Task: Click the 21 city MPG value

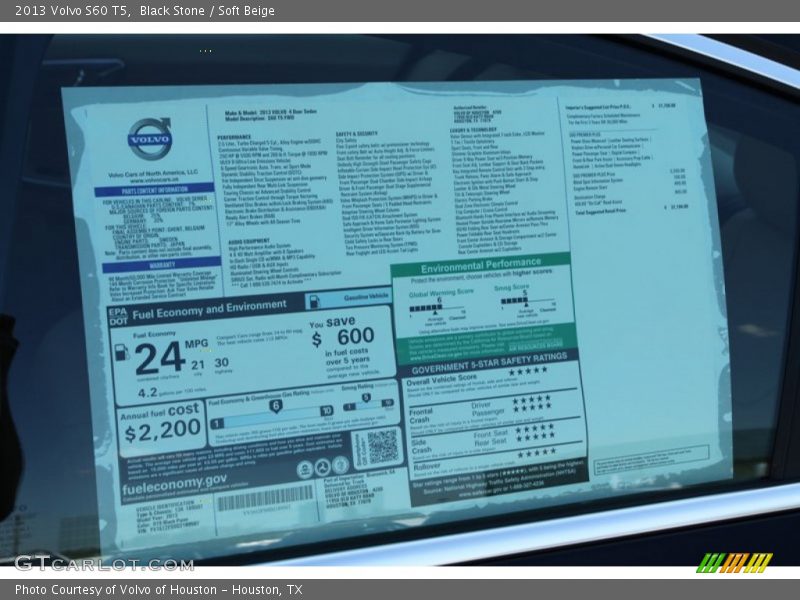Action: (x=198, y=365)
